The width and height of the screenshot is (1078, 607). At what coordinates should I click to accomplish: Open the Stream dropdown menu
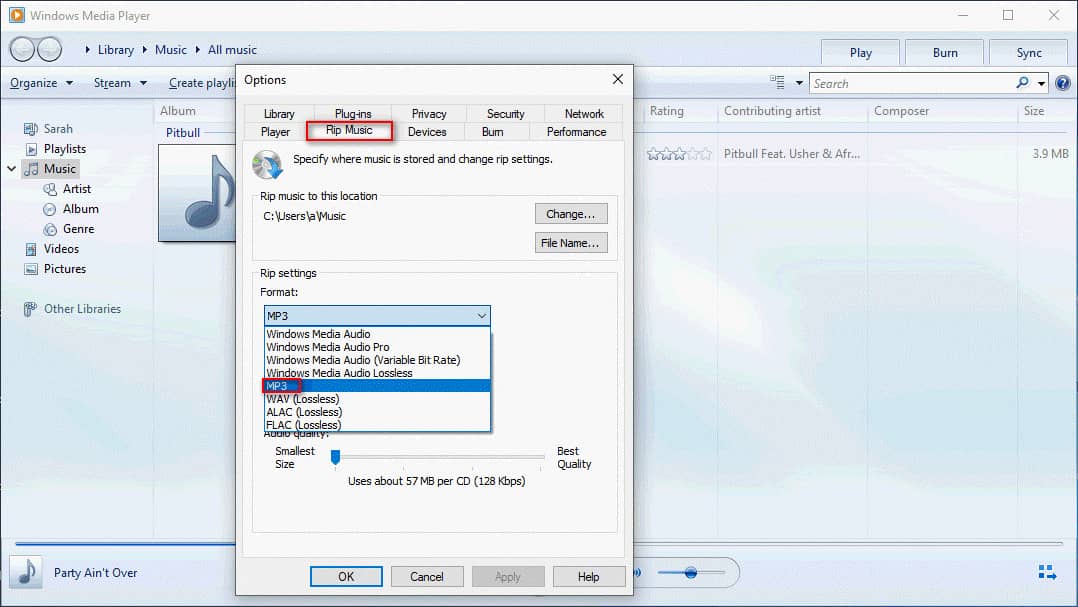pyautogui.click(x=120, y=83)
